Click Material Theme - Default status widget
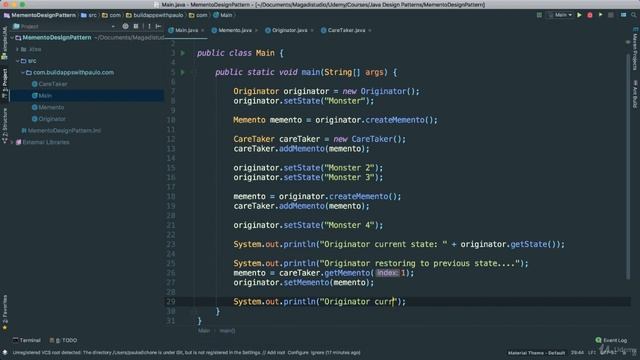The width and height of the screenshot is (640, 360). tap(536, 353)
